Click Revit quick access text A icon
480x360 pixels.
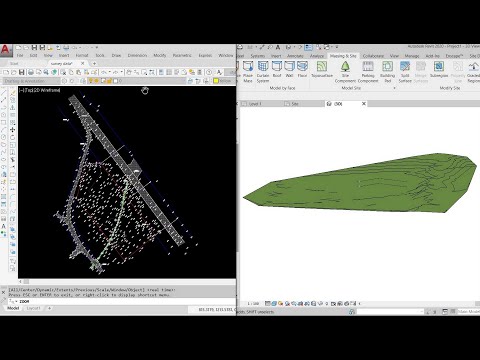278,47
